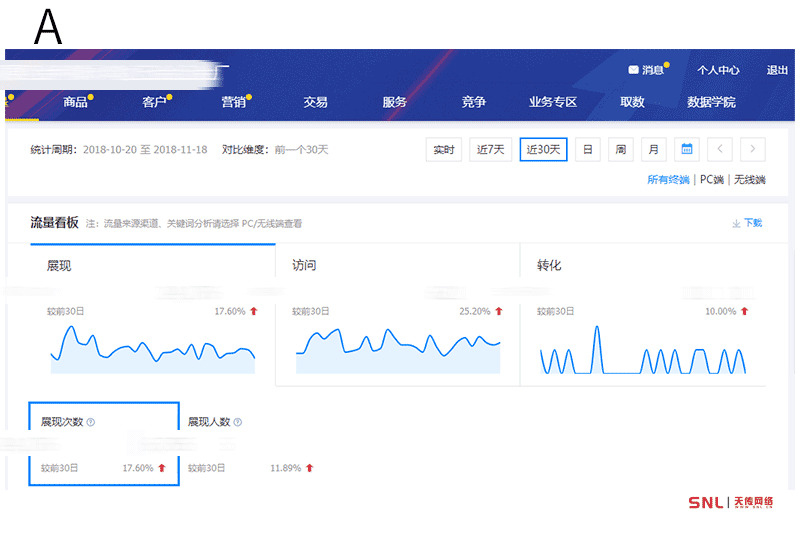This screenshot has width=800, height=540.
Task: Click 退出 to log out
Action: coord(777,70)
